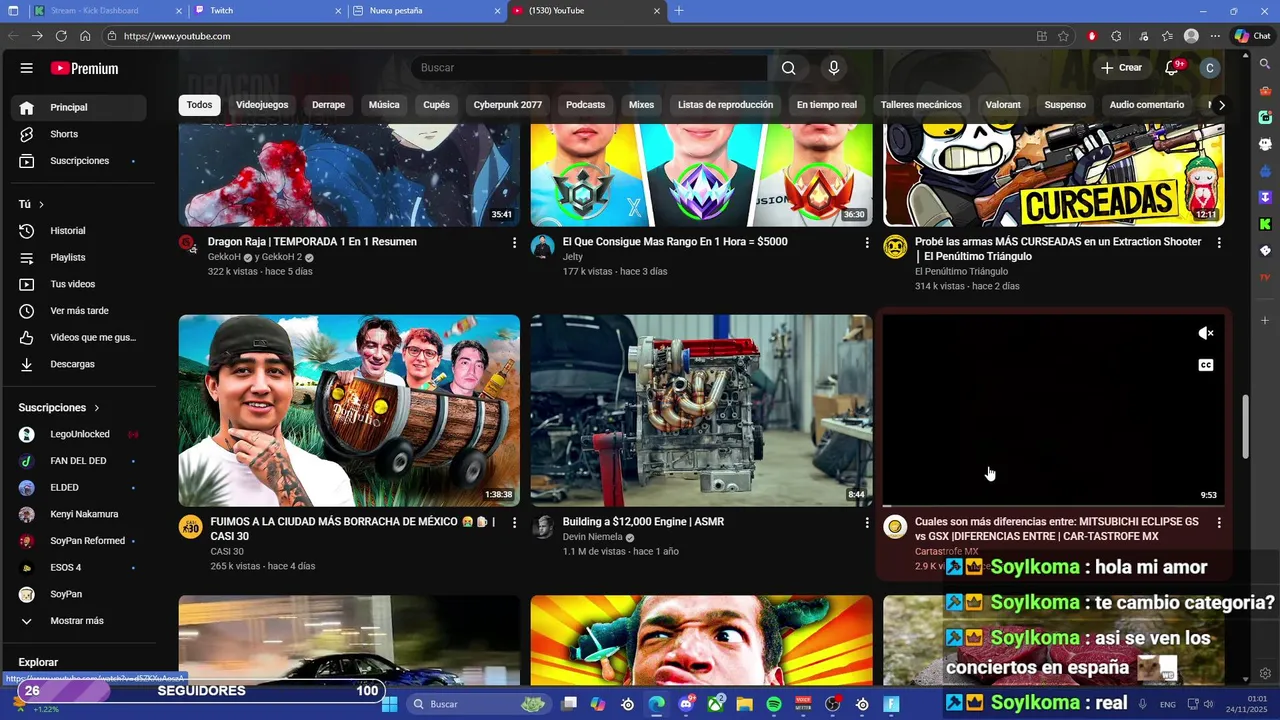The height and width of the screenshot is (720, 1280).
Task: Click the preview video progress bar
Action: 1053,506
